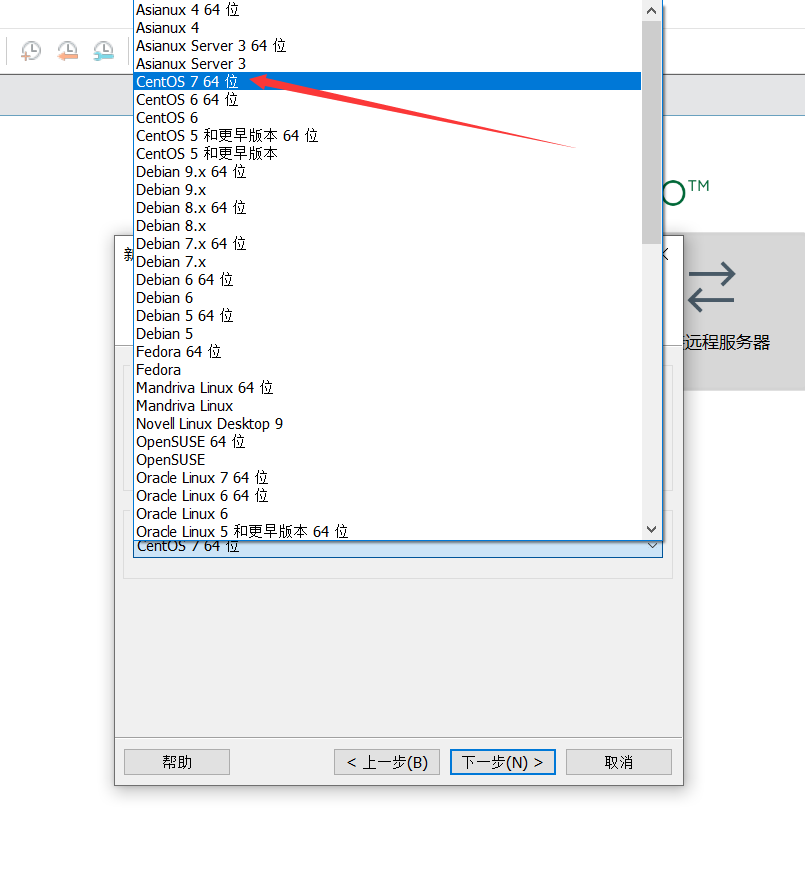Open snapshot manager with the wrench clock icon
The height and width of the screenshot is (869, 805).
pyautogui.click(x=104, y=51)
